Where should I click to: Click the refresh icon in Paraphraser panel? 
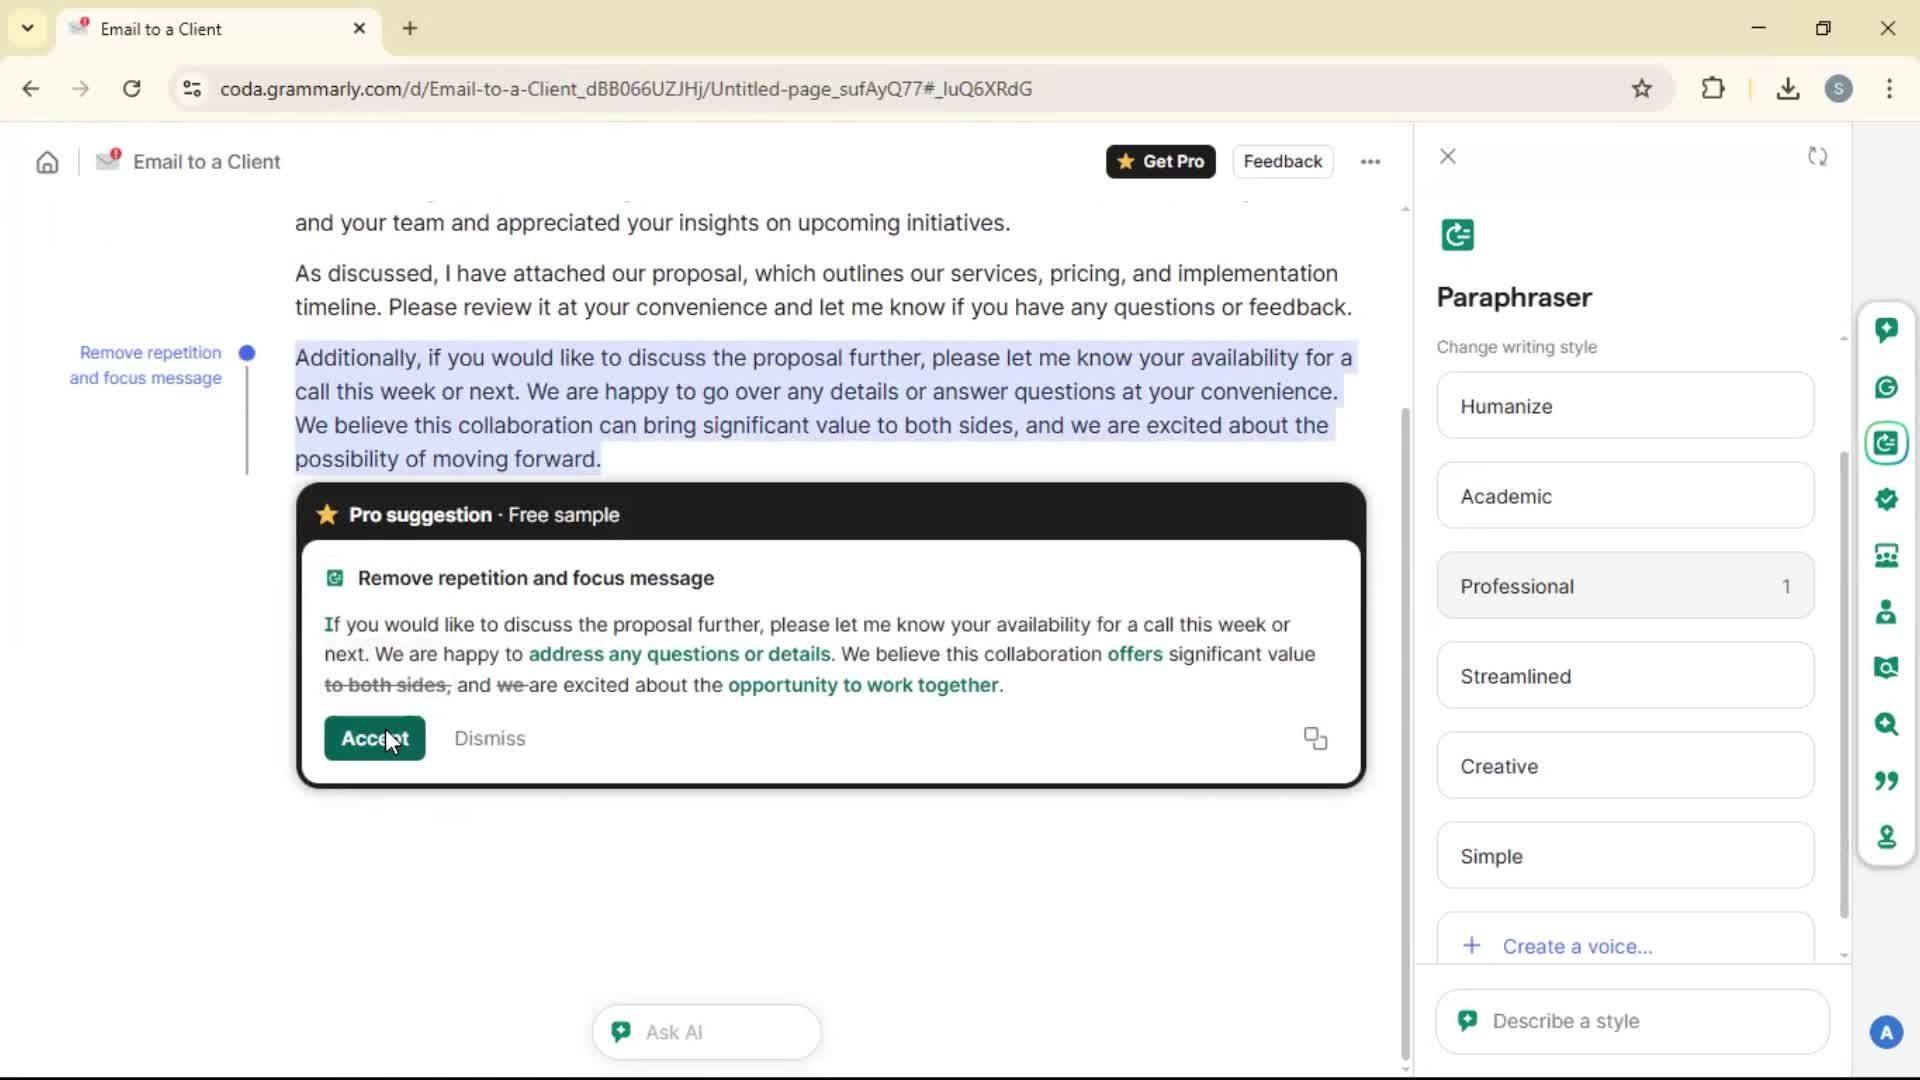pyautogui.click(x=1817, y=157)
